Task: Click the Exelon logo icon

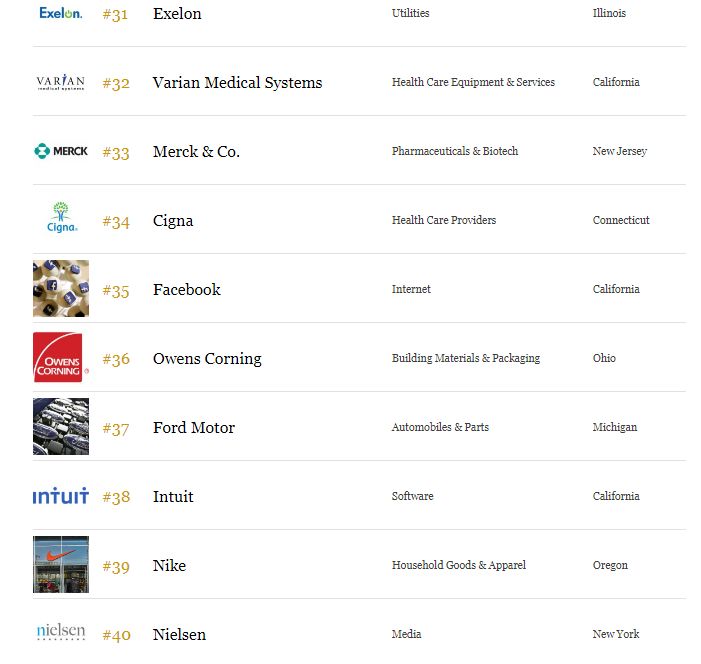Action: (x=60, y=13)
